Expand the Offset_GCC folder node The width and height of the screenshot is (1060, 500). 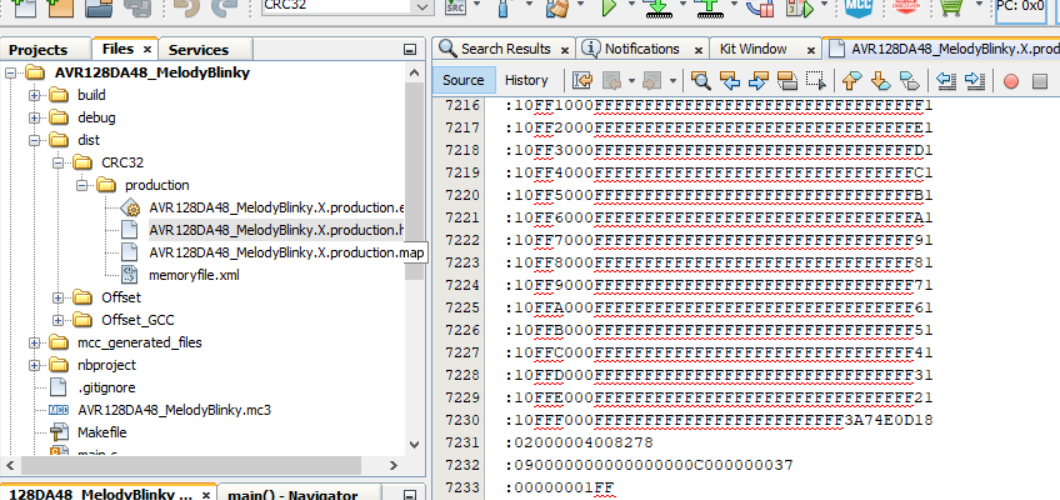(59, 320)
